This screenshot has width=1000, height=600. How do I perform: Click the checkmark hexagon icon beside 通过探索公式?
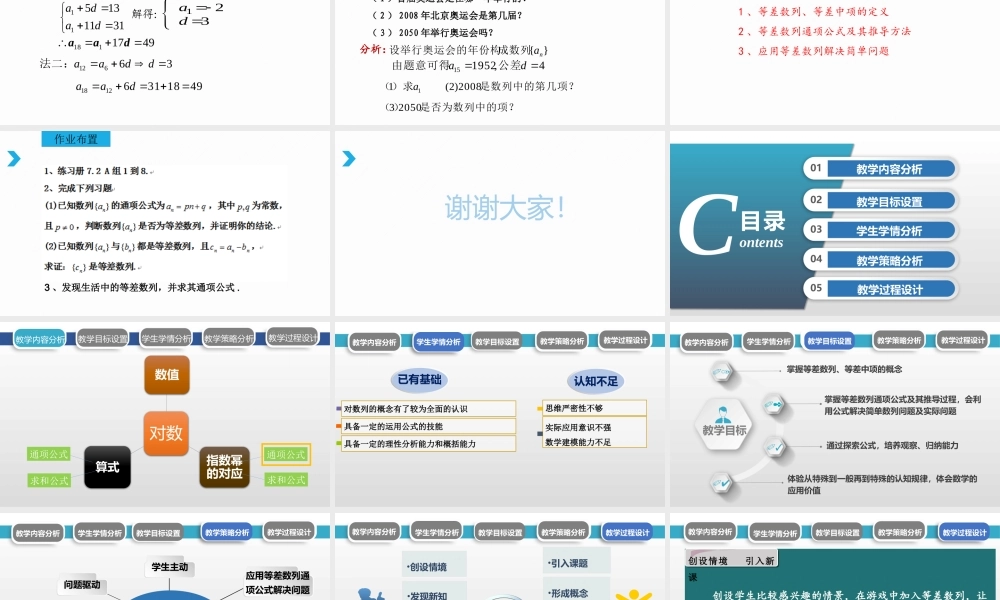pos(775,446)
